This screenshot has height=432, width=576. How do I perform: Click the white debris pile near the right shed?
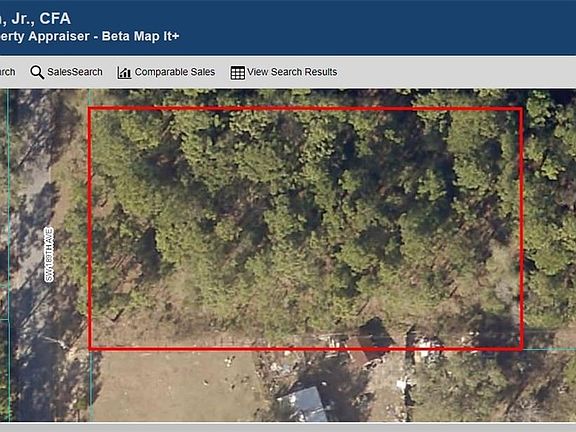(426, 347)
